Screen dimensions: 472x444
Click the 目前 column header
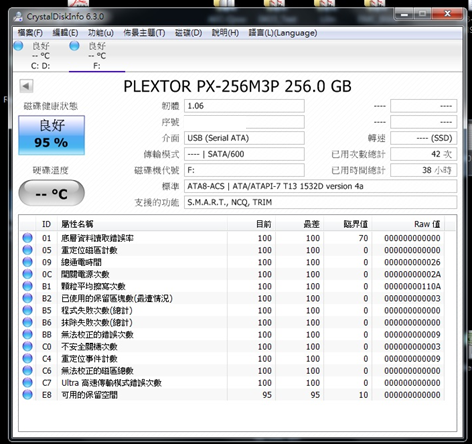click(252, 224)
